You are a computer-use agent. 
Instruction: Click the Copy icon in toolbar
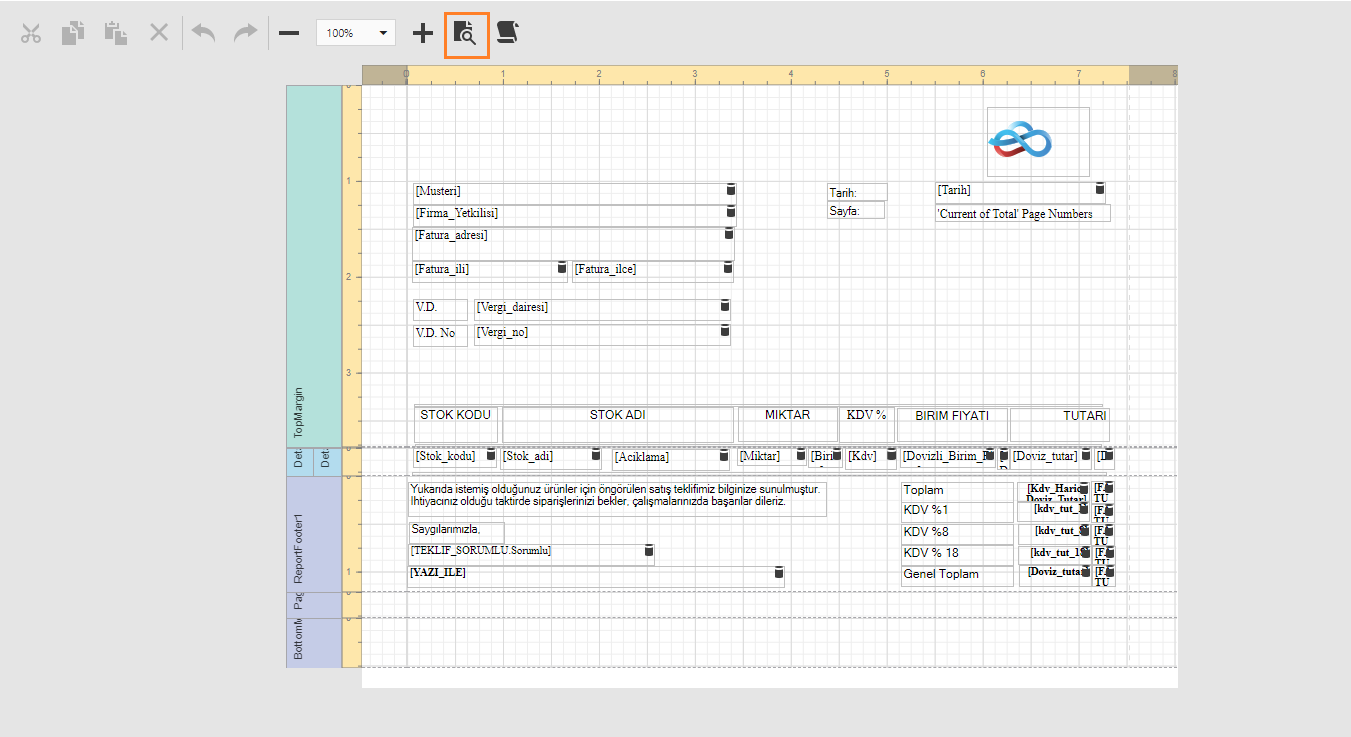pyautogui.click(x=73, y=33)
